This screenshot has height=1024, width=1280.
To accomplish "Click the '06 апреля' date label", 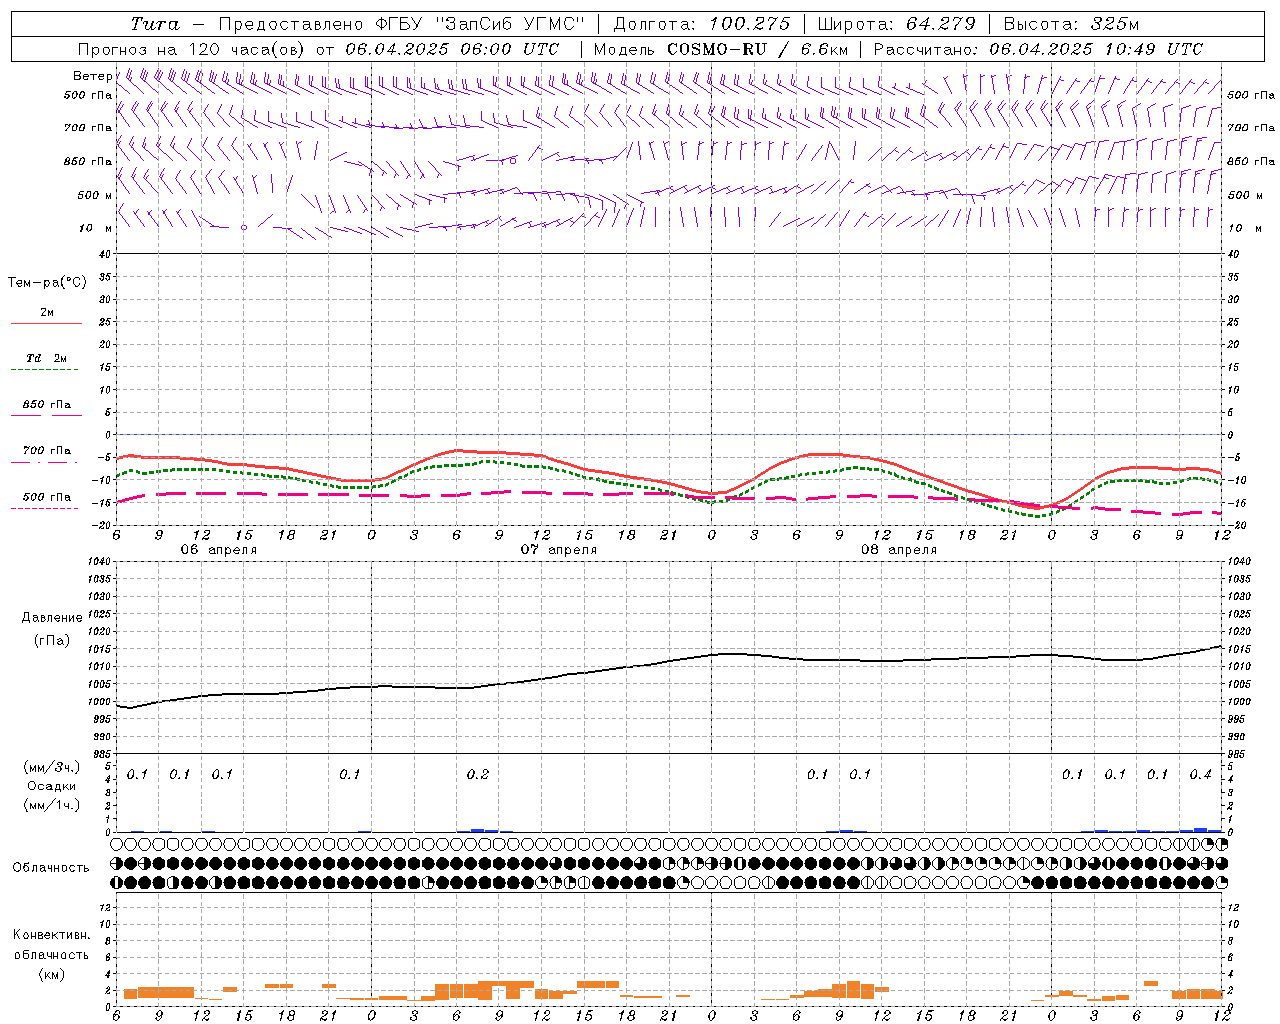I will (218, 550).
